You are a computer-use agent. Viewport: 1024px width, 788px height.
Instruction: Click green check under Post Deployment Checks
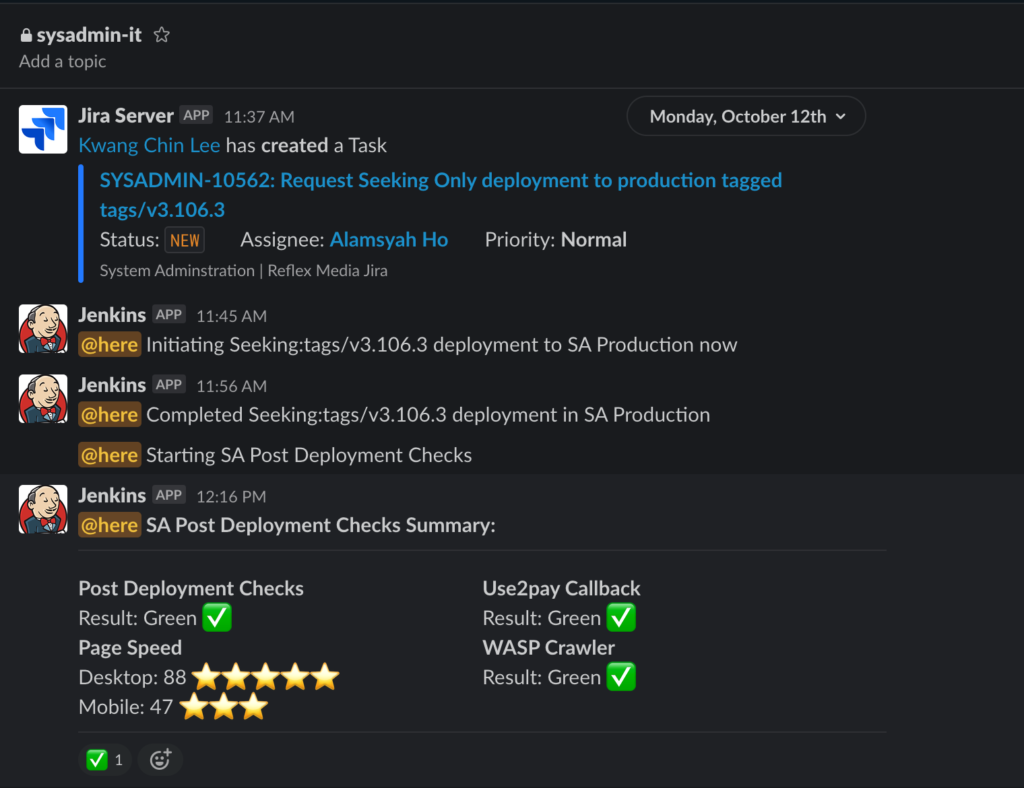tap(217, 618)
